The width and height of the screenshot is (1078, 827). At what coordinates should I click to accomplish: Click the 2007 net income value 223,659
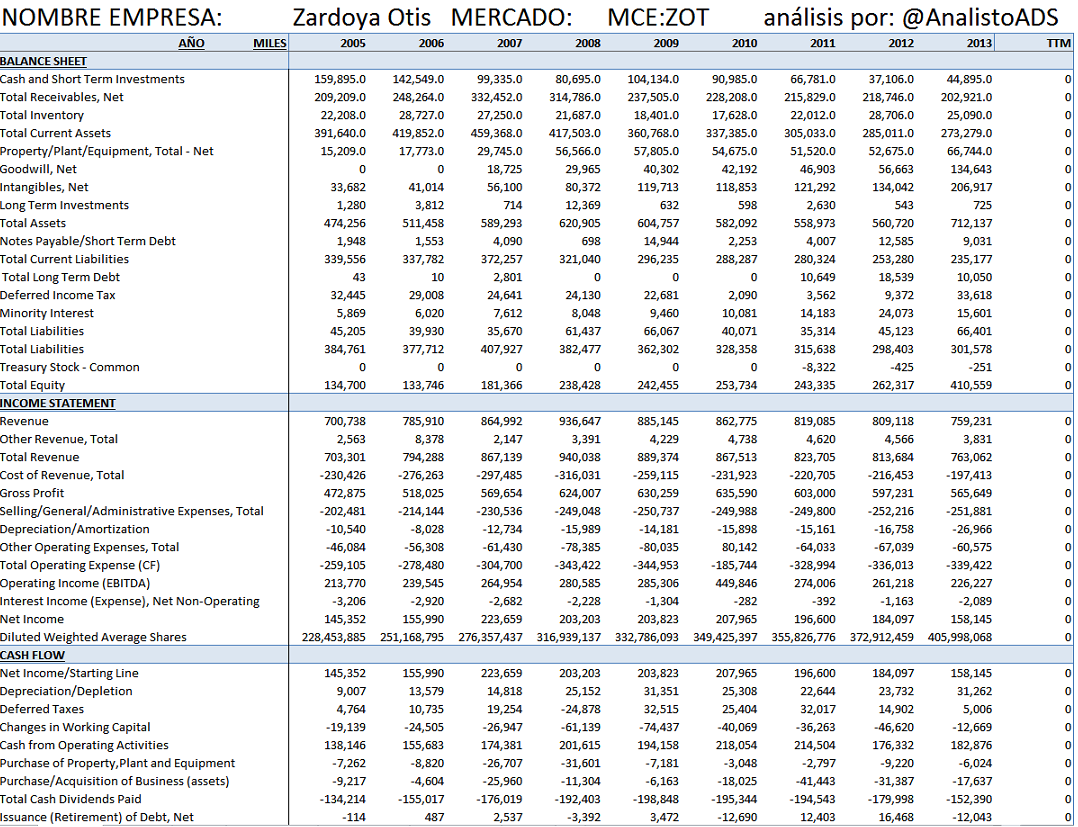[x=501, y=619]
